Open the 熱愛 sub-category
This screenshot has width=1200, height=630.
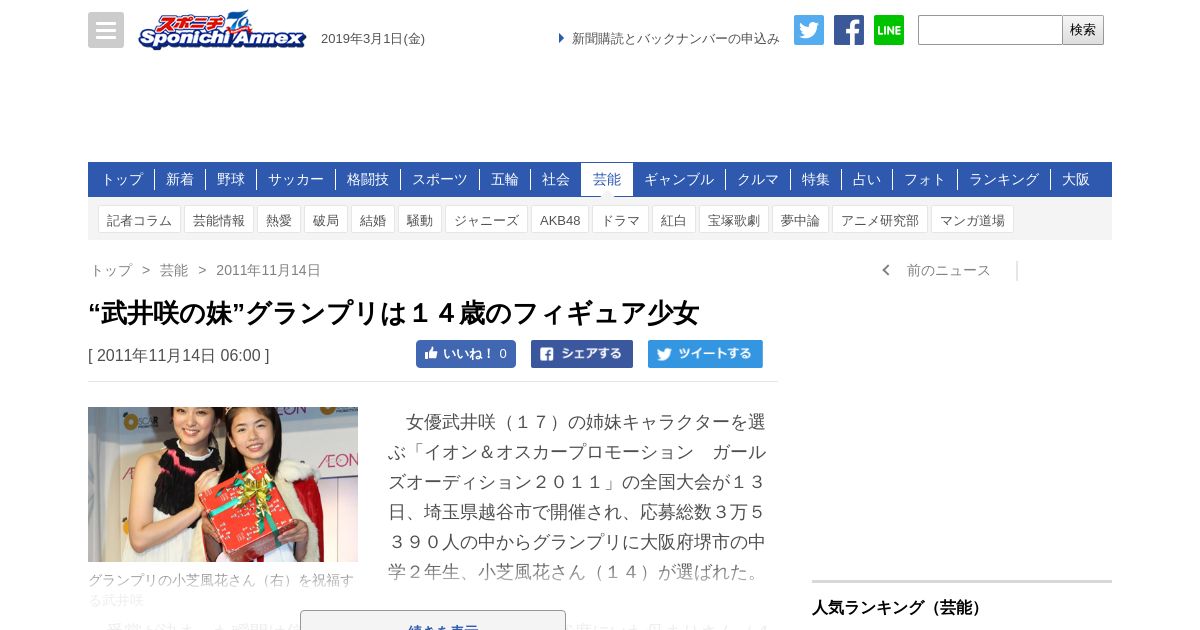279,220
